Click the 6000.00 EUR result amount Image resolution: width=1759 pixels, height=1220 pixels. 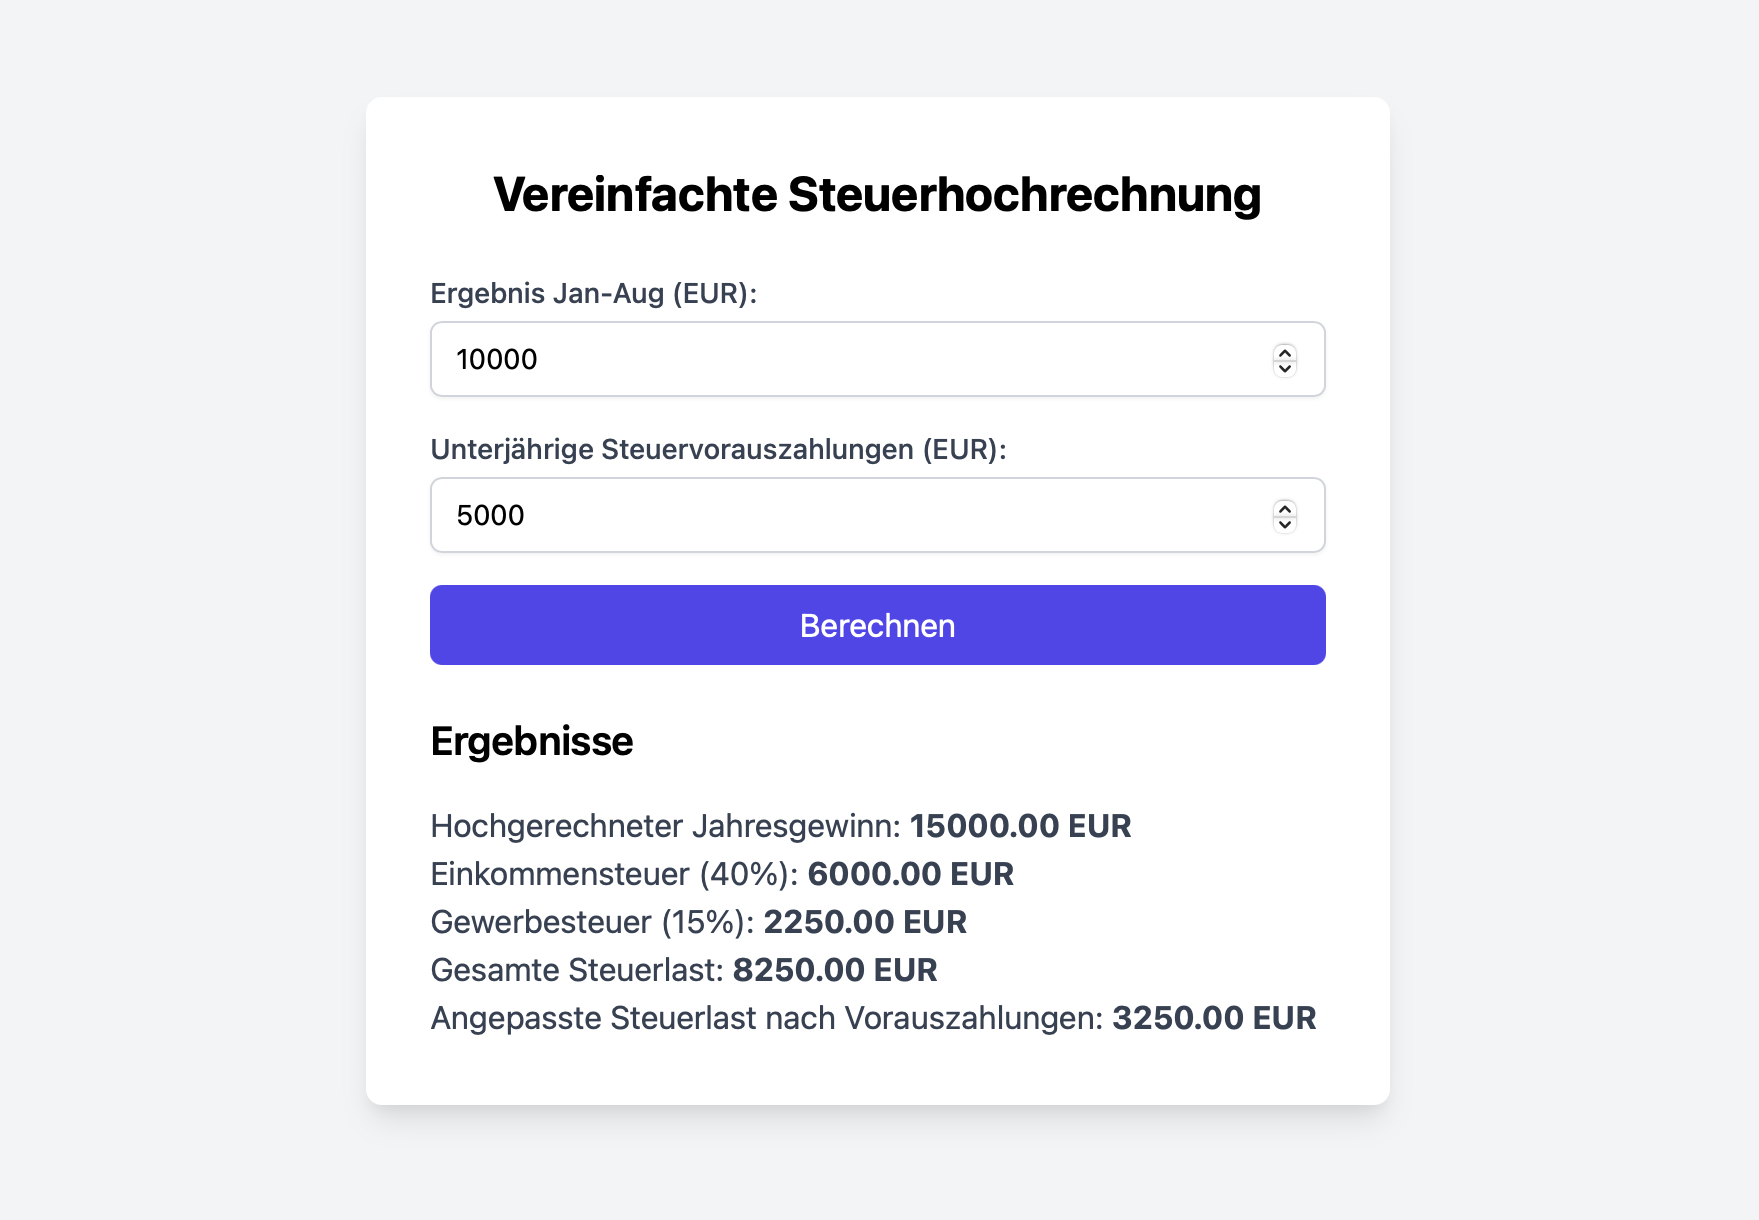[910, 874]
